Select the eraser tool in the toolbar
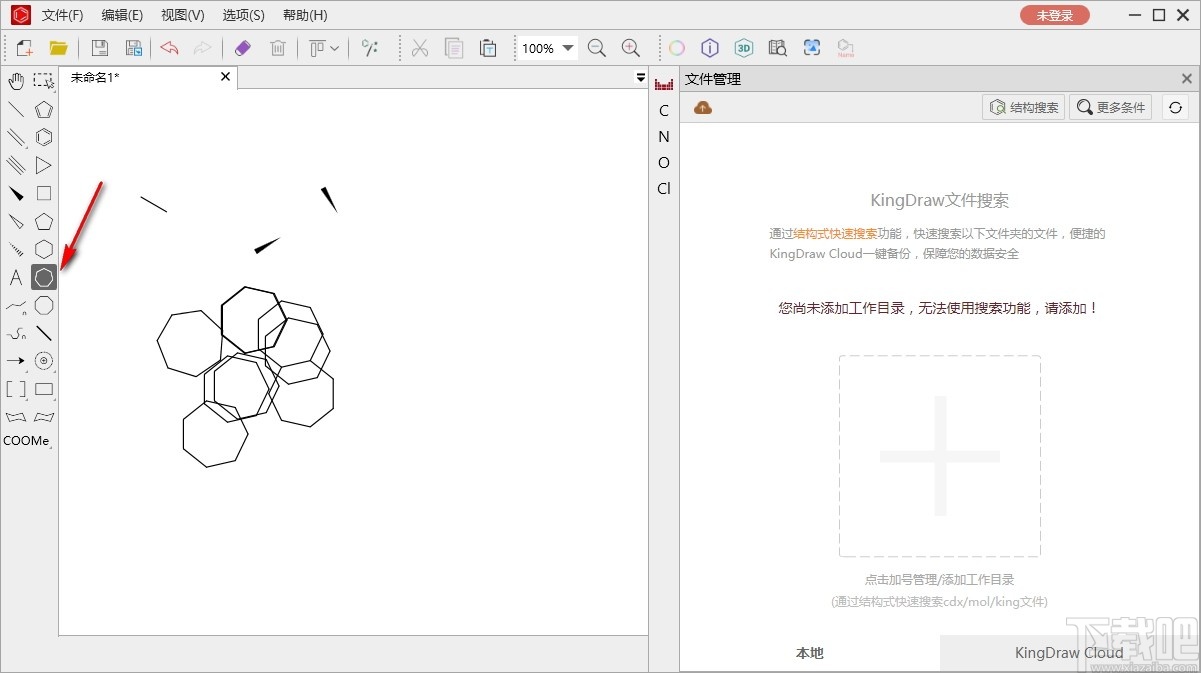The height and width of the screenshot is (673, 1201). pos(242,47)
